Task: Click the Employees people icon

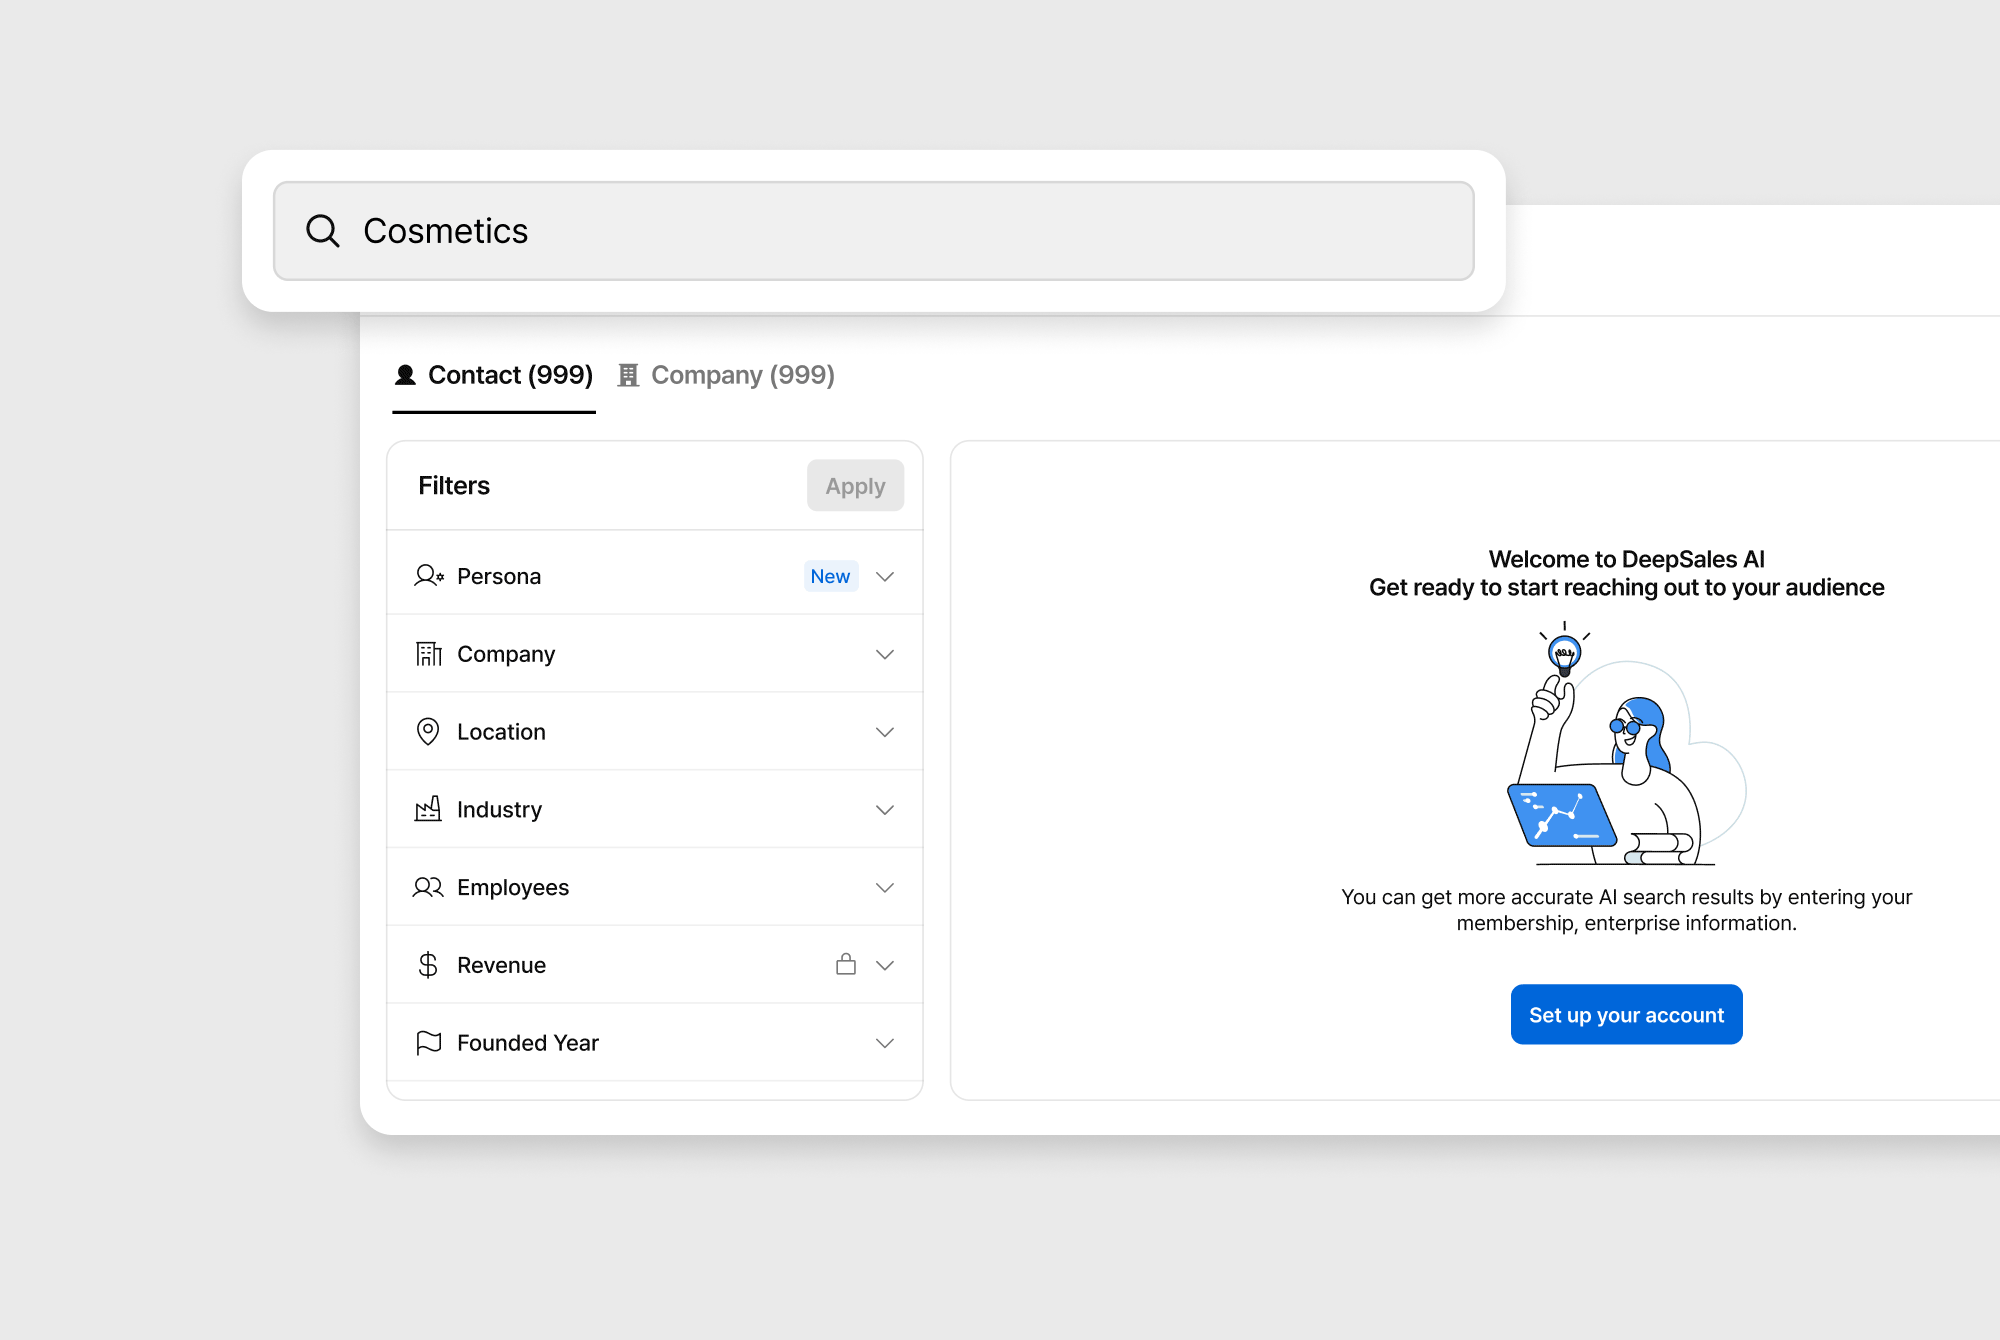Action: click(428, 887)
